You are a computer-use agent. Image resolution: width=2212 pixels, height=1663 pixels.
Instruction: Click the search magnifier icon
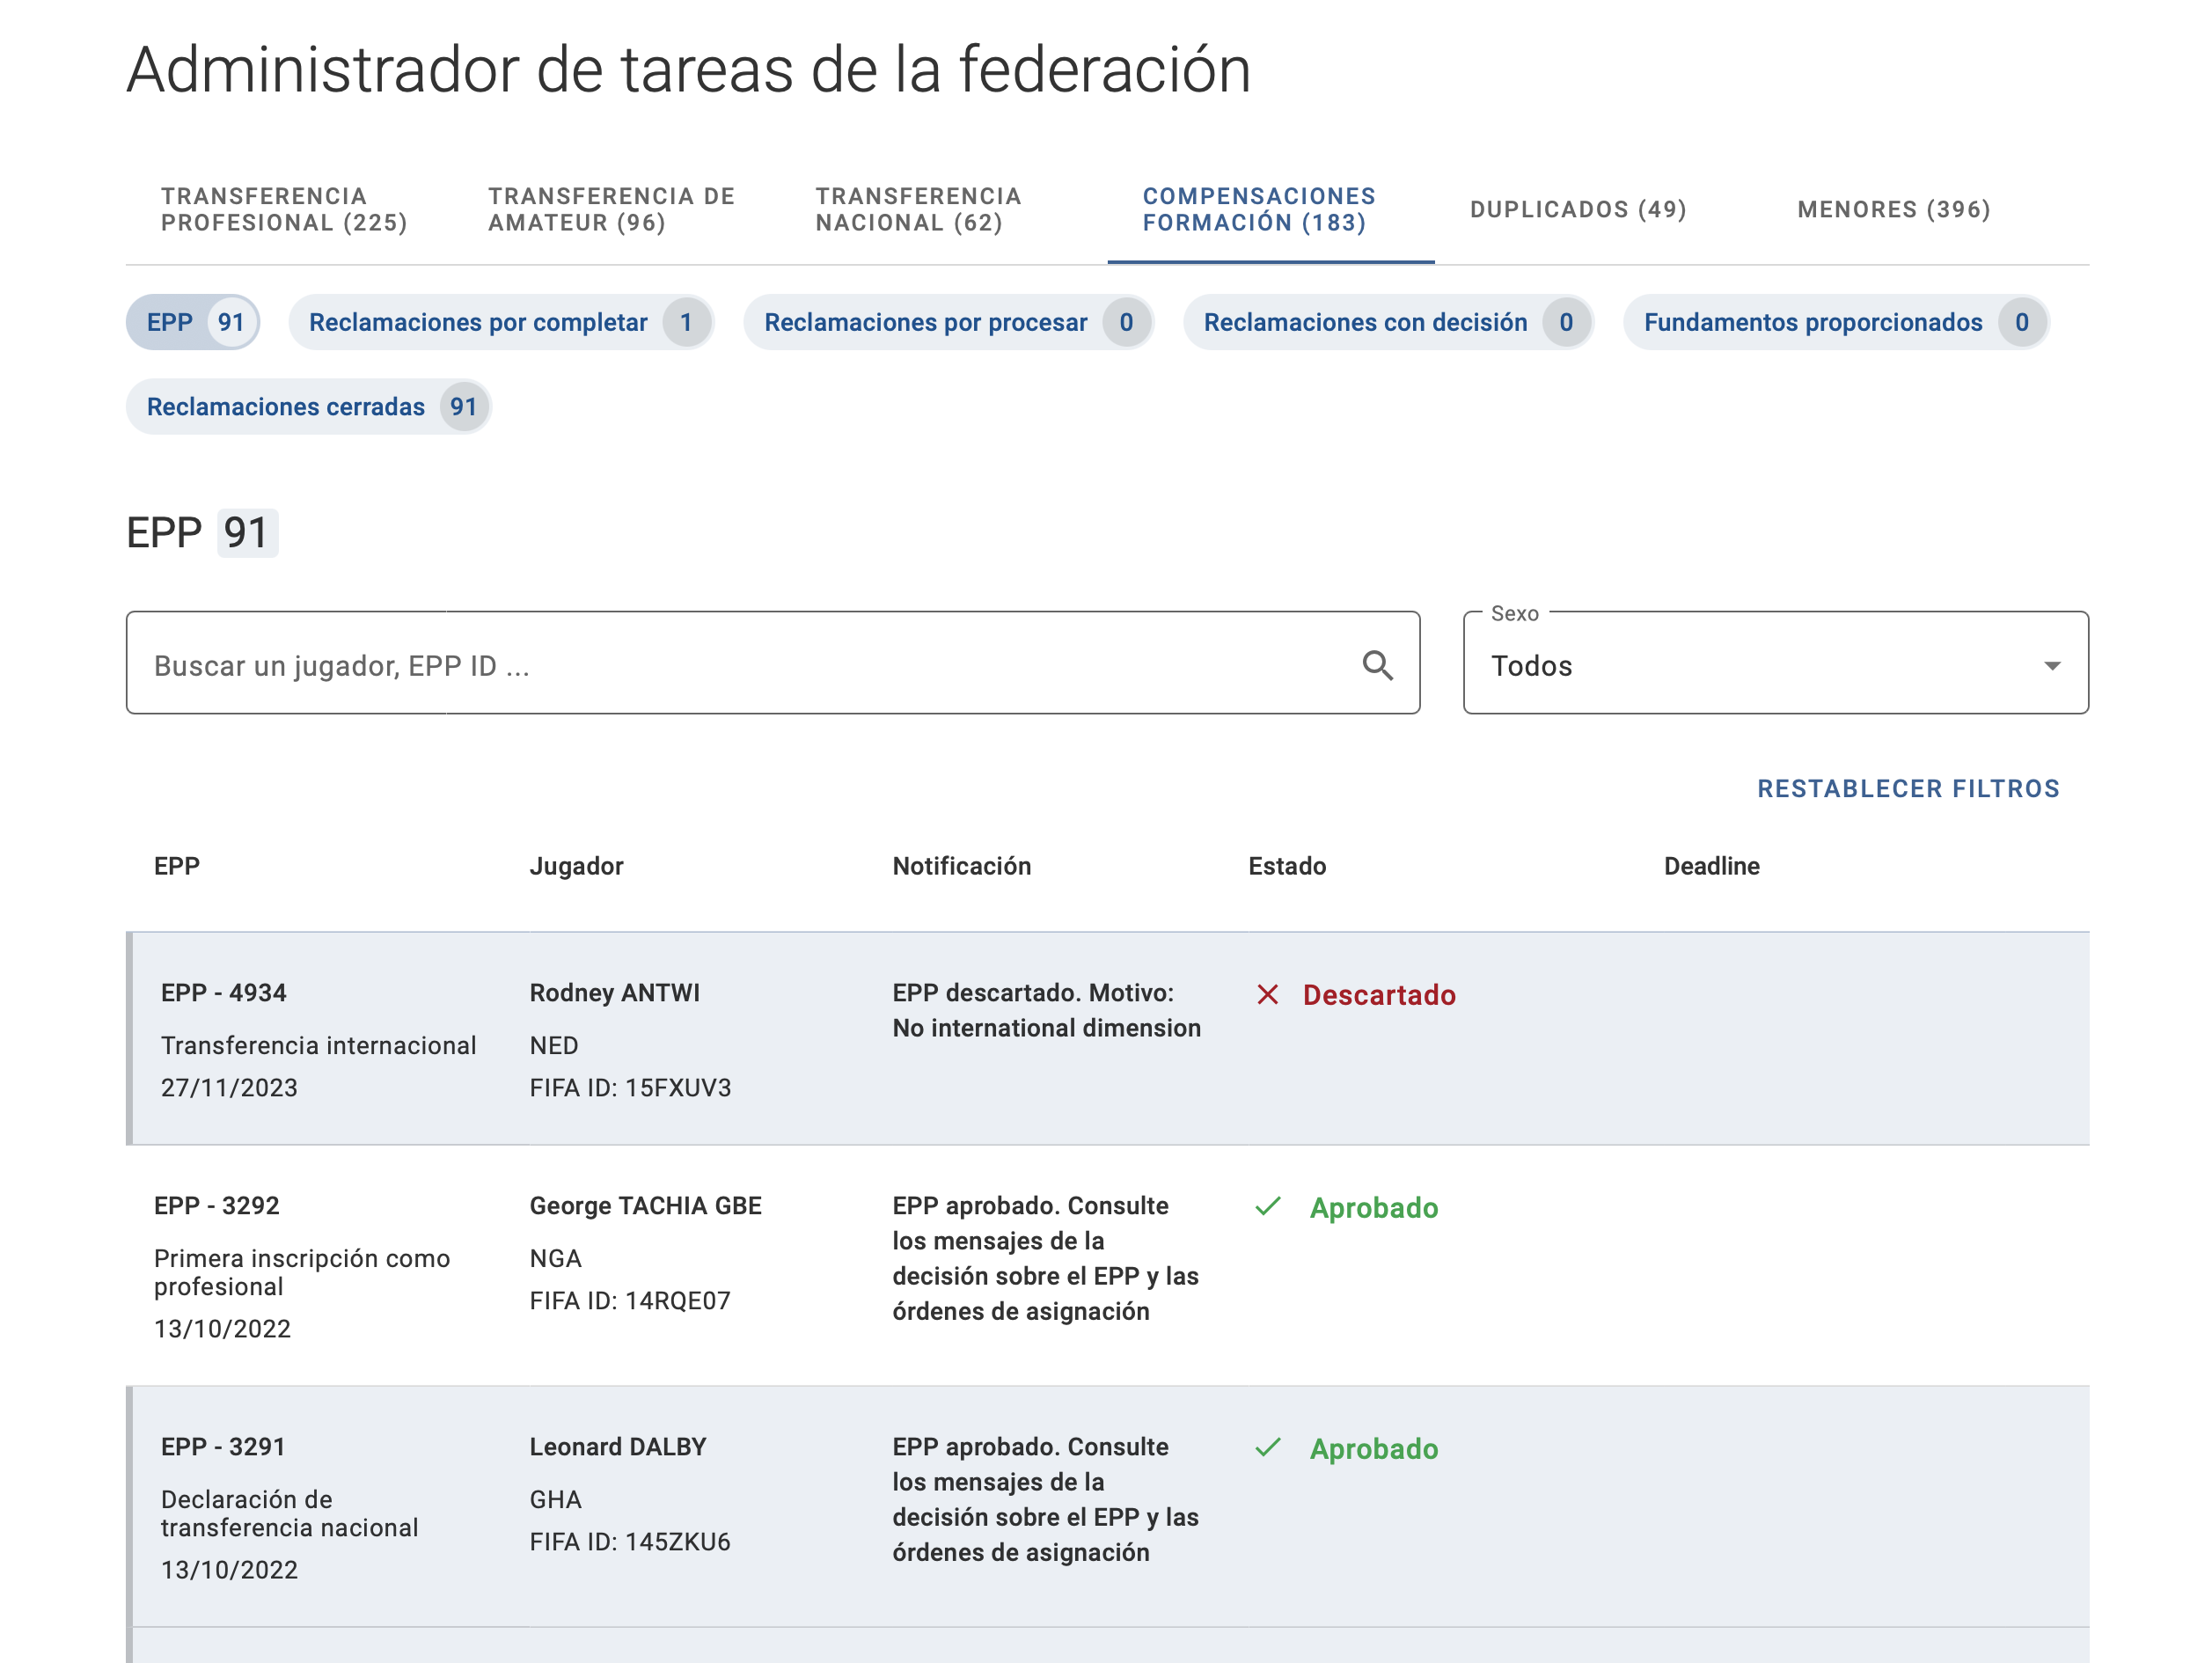click(x=1377, y=665)
